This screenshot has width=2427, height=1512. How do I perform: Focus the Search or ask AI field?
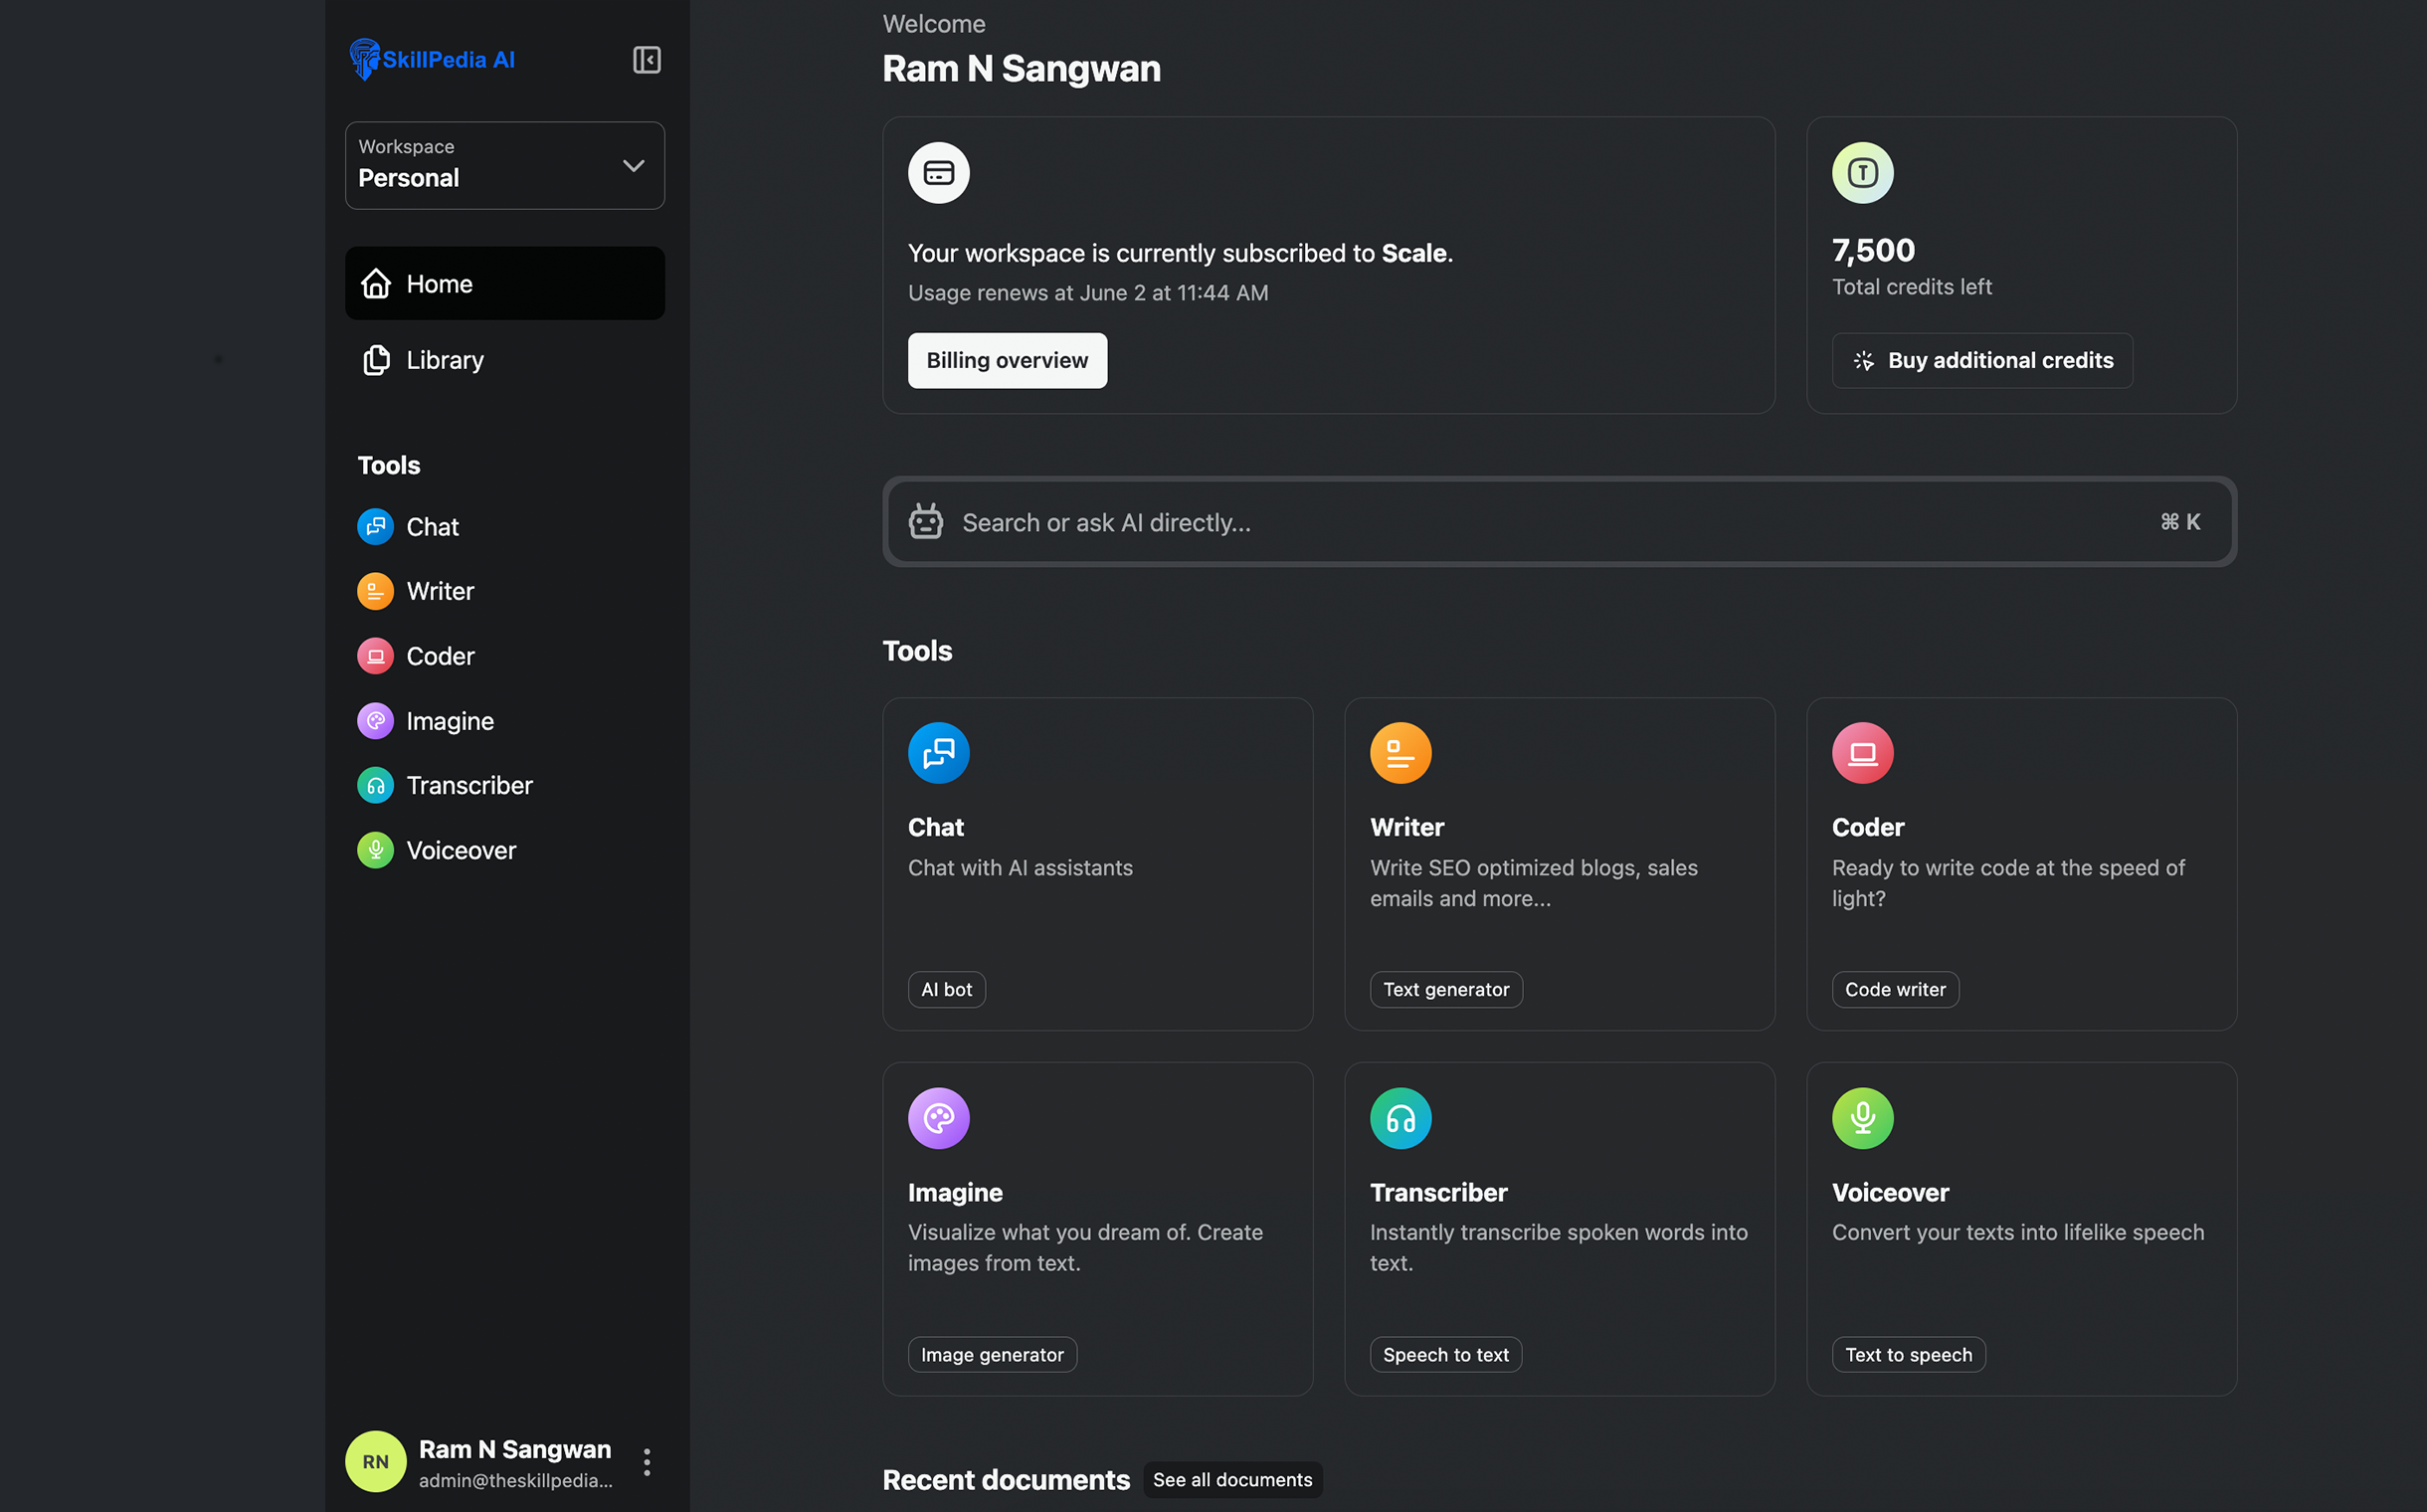(x=1559, y=522)
